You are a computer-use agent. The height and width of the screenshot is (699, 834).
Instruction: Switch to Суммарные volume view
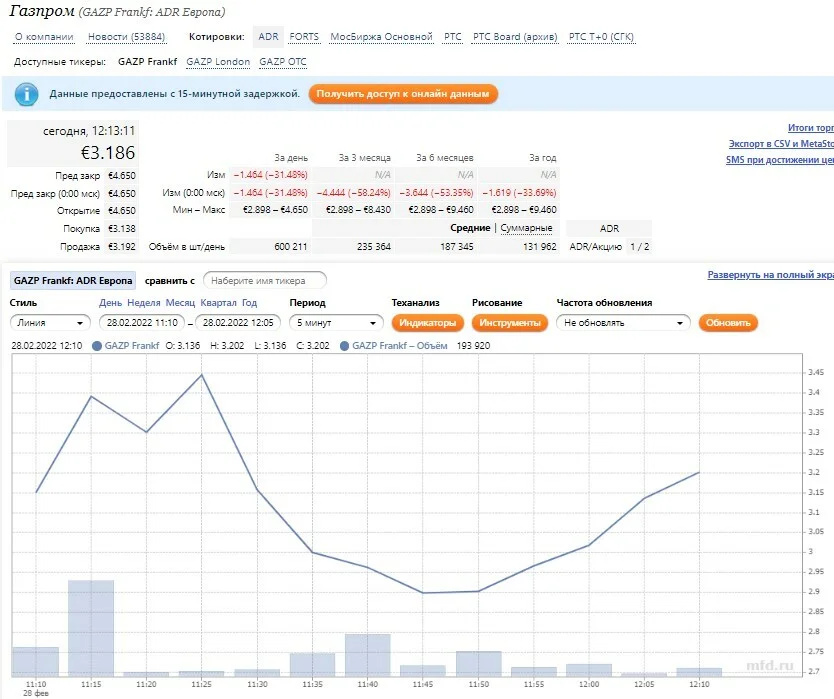(x=526, y=228)
